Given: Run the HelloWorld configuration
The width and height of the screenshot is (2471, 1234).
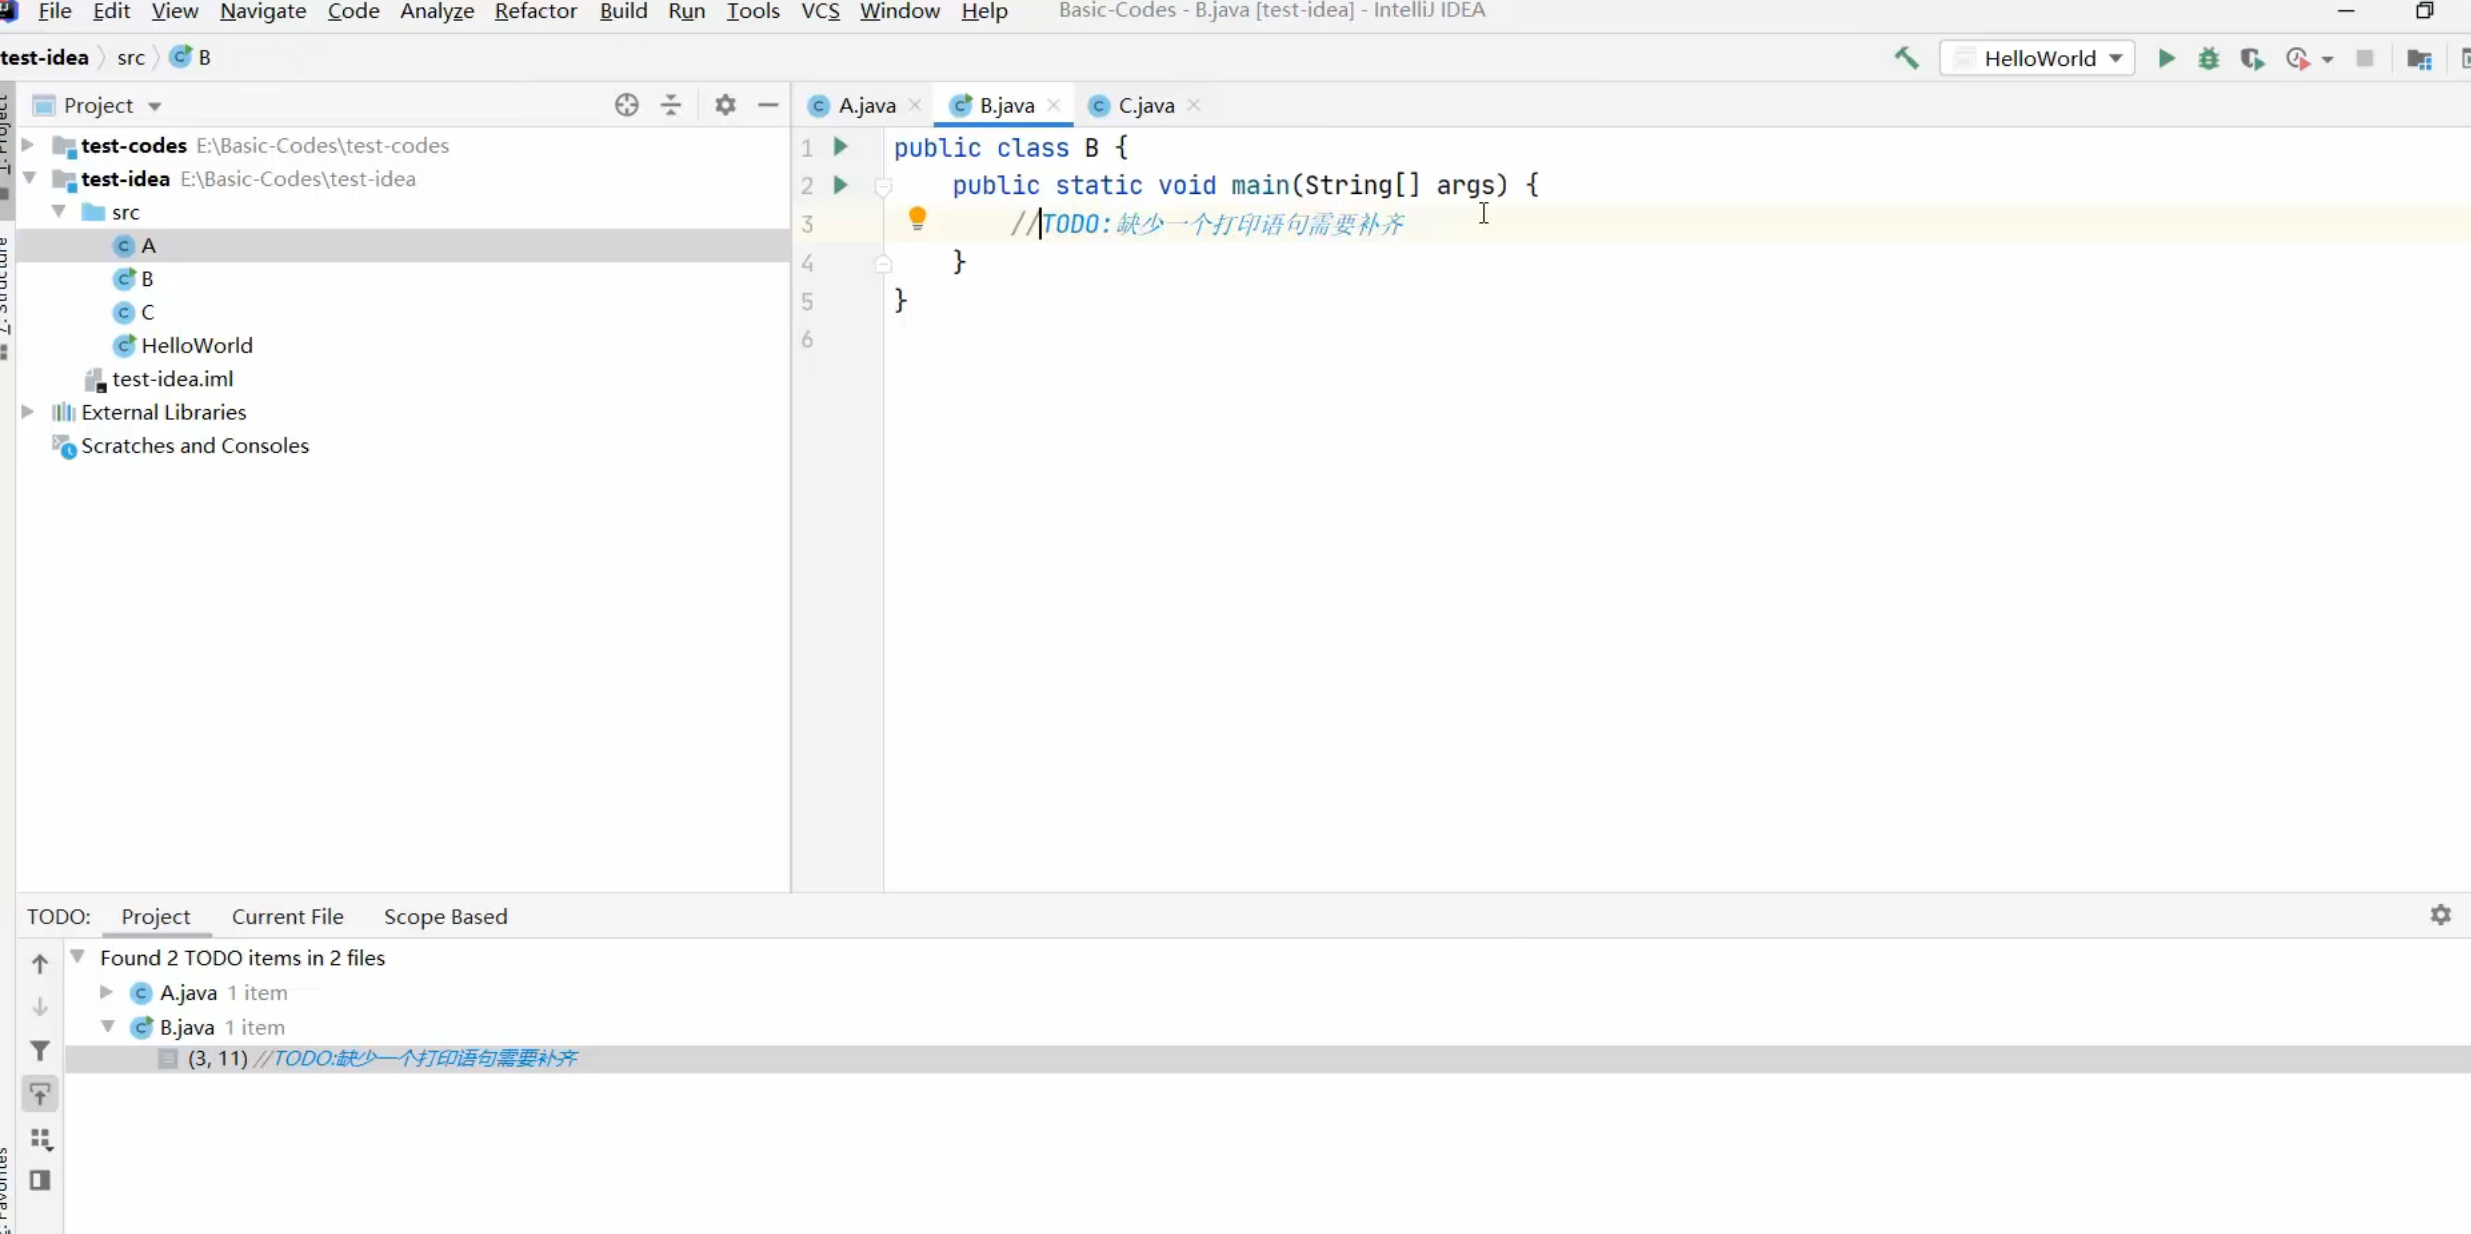Looking at the screenshot, I should tap(2166, 58).
